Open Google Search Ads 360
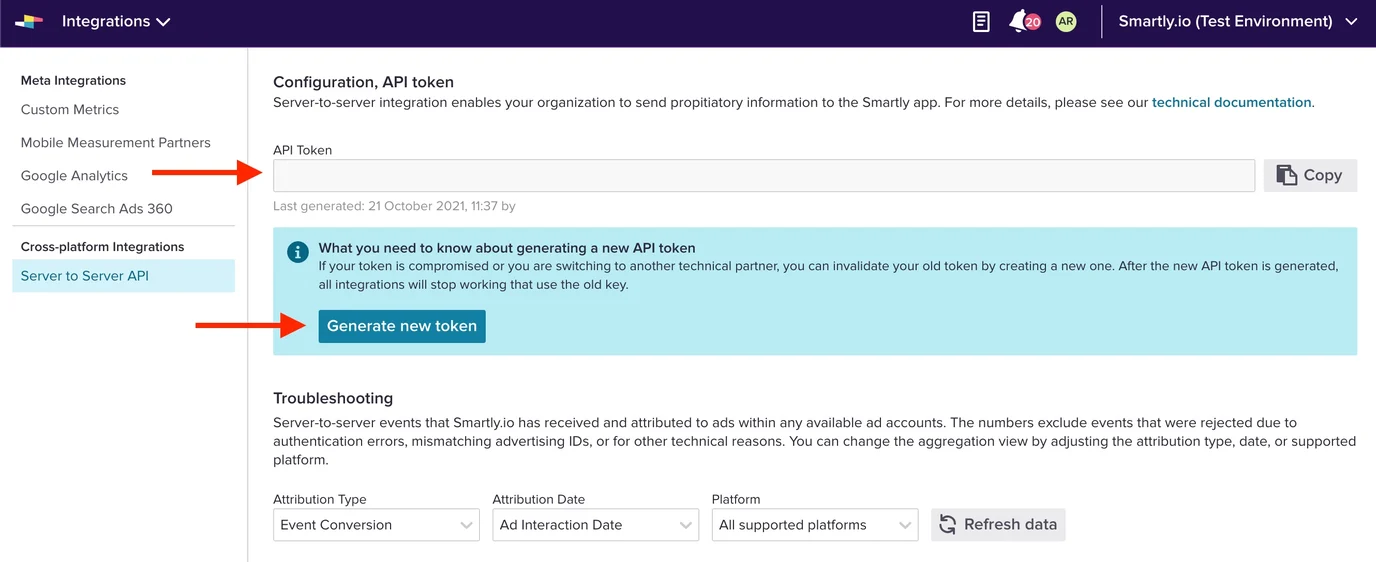This screenshot has height=562, width=1376. coord(97,209)
